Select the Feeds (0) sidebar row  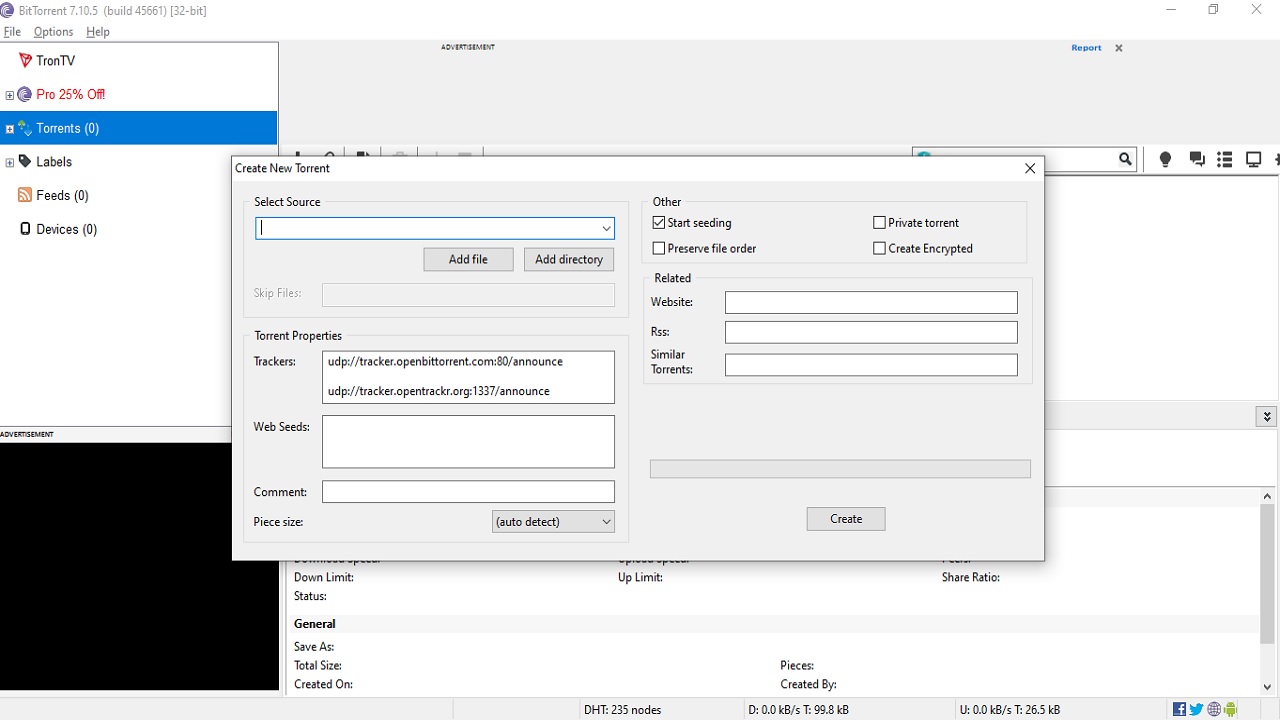tap(139, 195)
